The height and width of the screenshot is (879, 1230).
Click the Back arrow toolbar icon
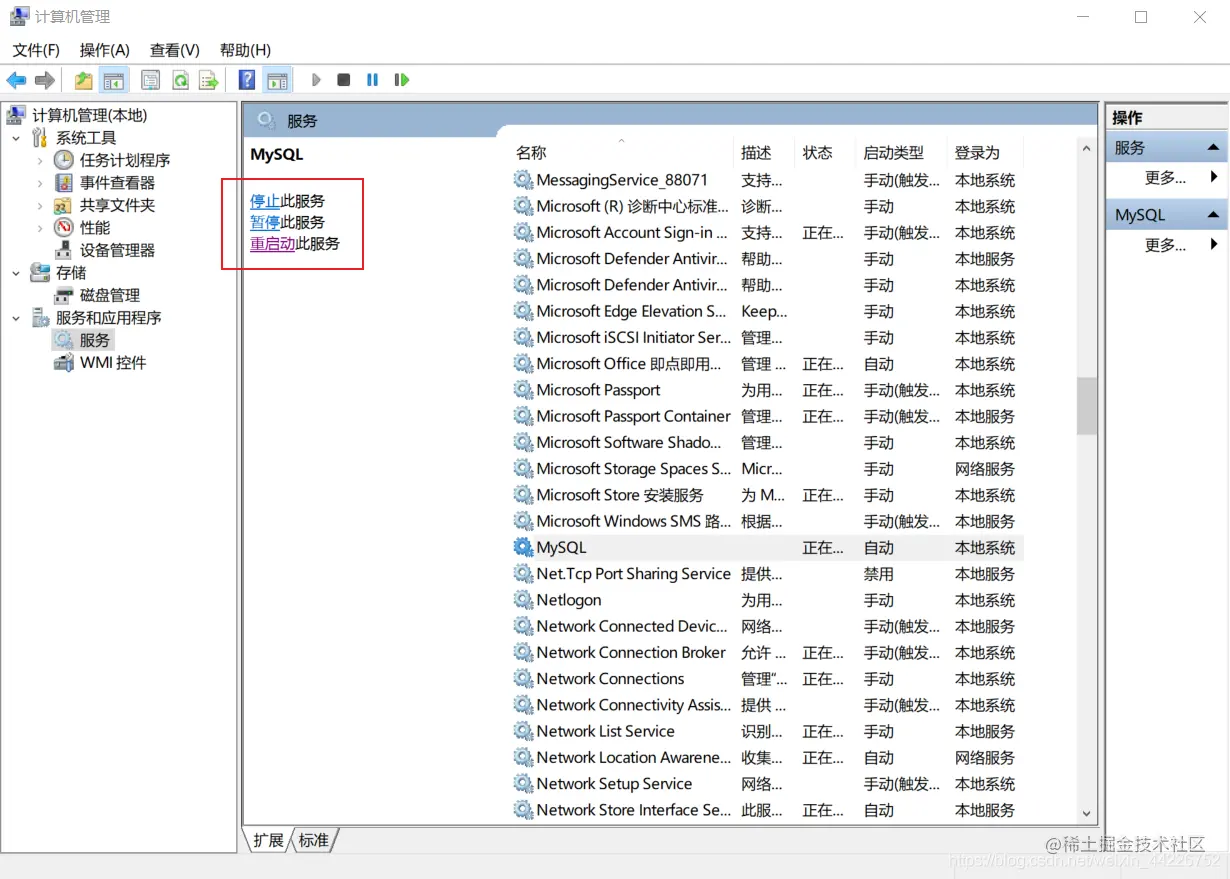click(16, 80)
